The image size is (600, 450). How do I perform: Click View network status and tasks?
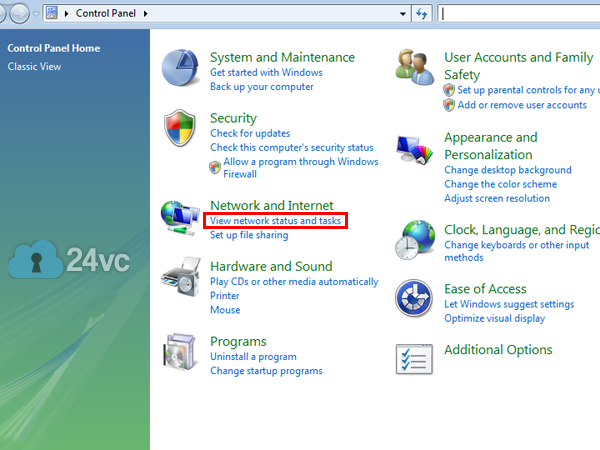tap(275, 221)
